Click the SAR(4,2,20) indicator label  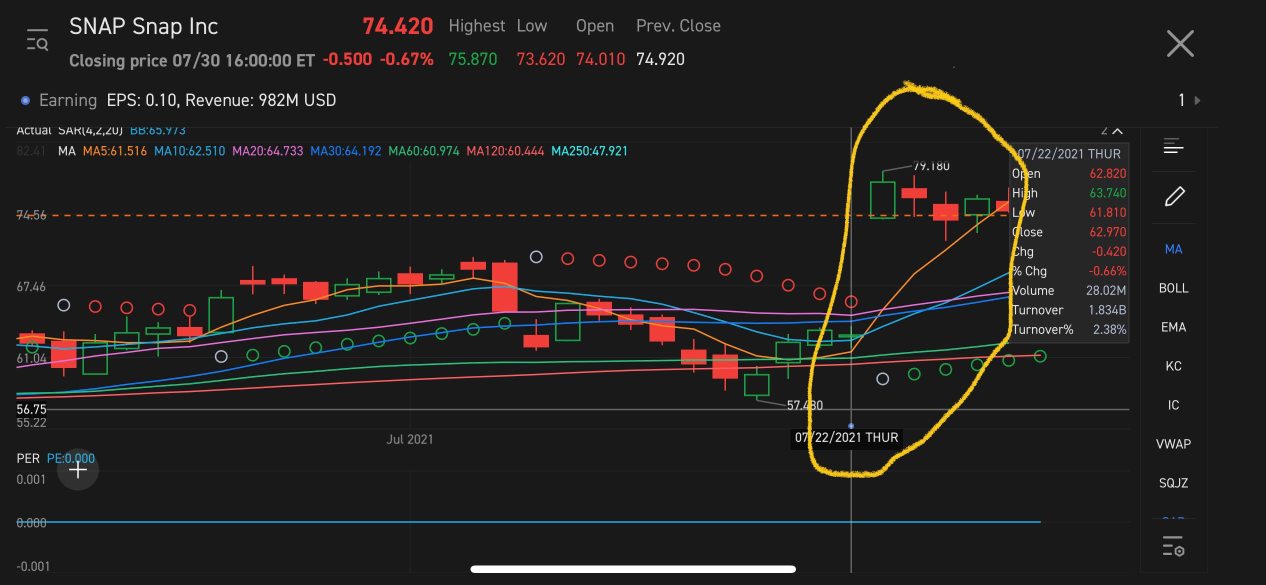tap(90, 130)
